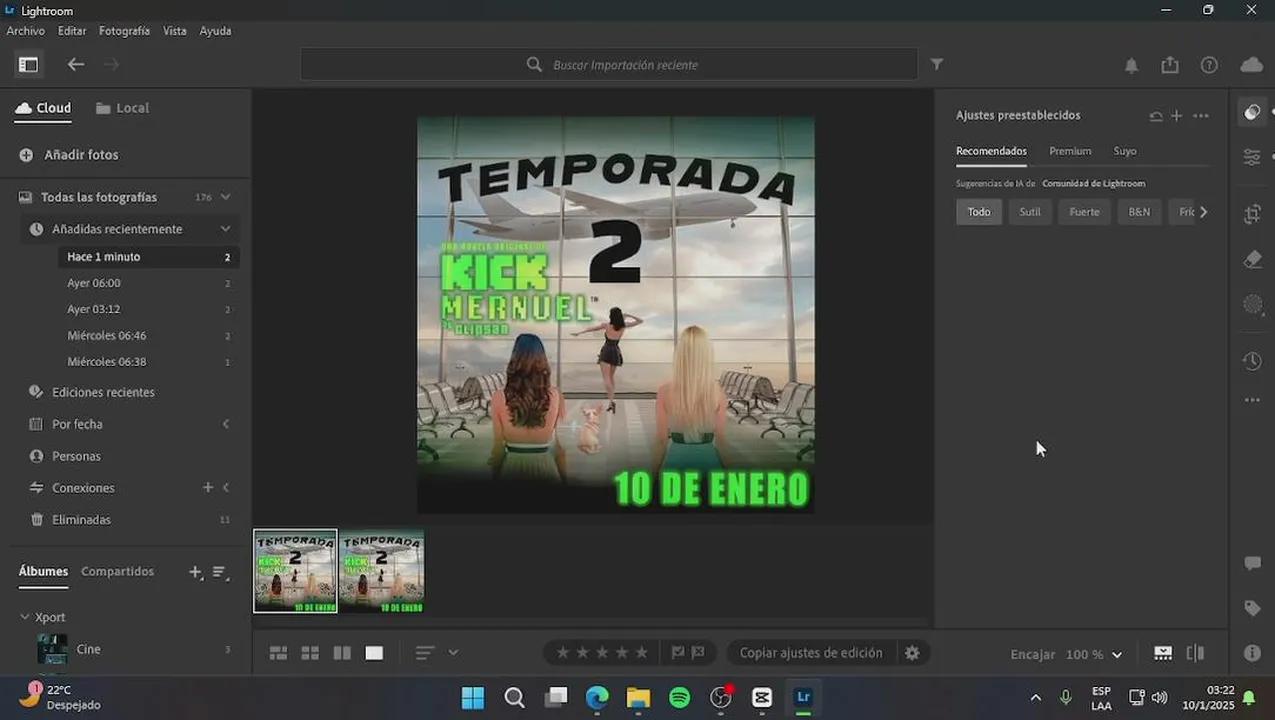The width and height of the screenshot is (1275, 720).
Task: Switch to the Premium presets tab
Action: [x=1070, y=151]
